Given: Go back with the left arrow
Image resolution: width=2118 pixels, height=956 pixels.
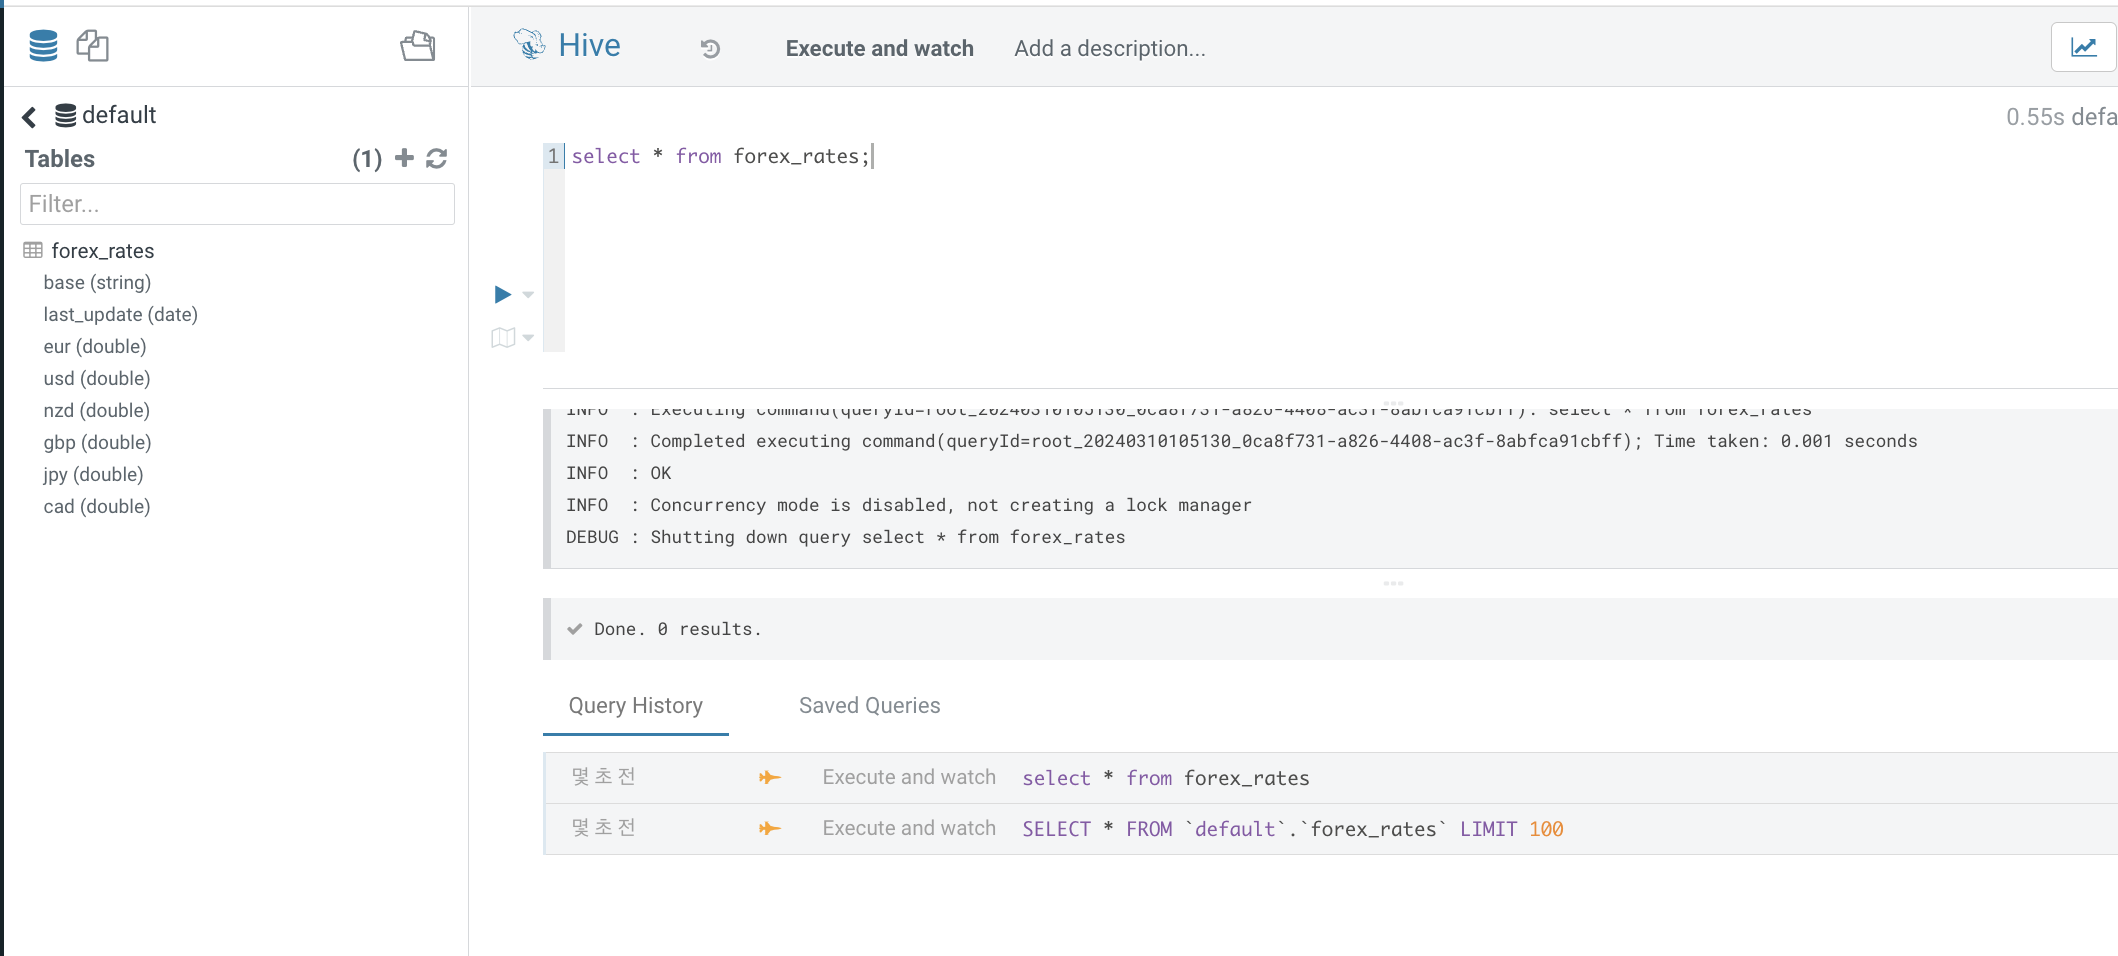Looking at the screenshot, I should click(30, 117).
